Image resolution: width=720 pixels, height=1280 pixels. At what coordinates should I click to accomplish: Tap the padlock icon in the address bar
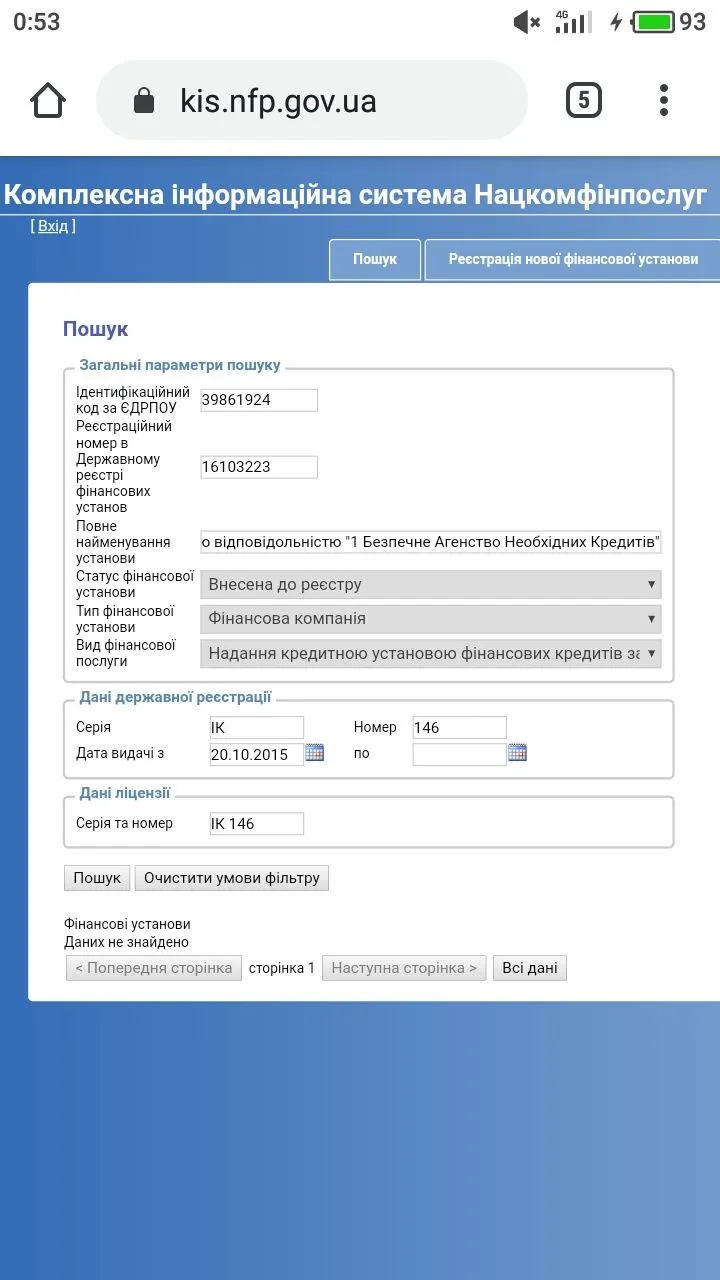(144, 101)
